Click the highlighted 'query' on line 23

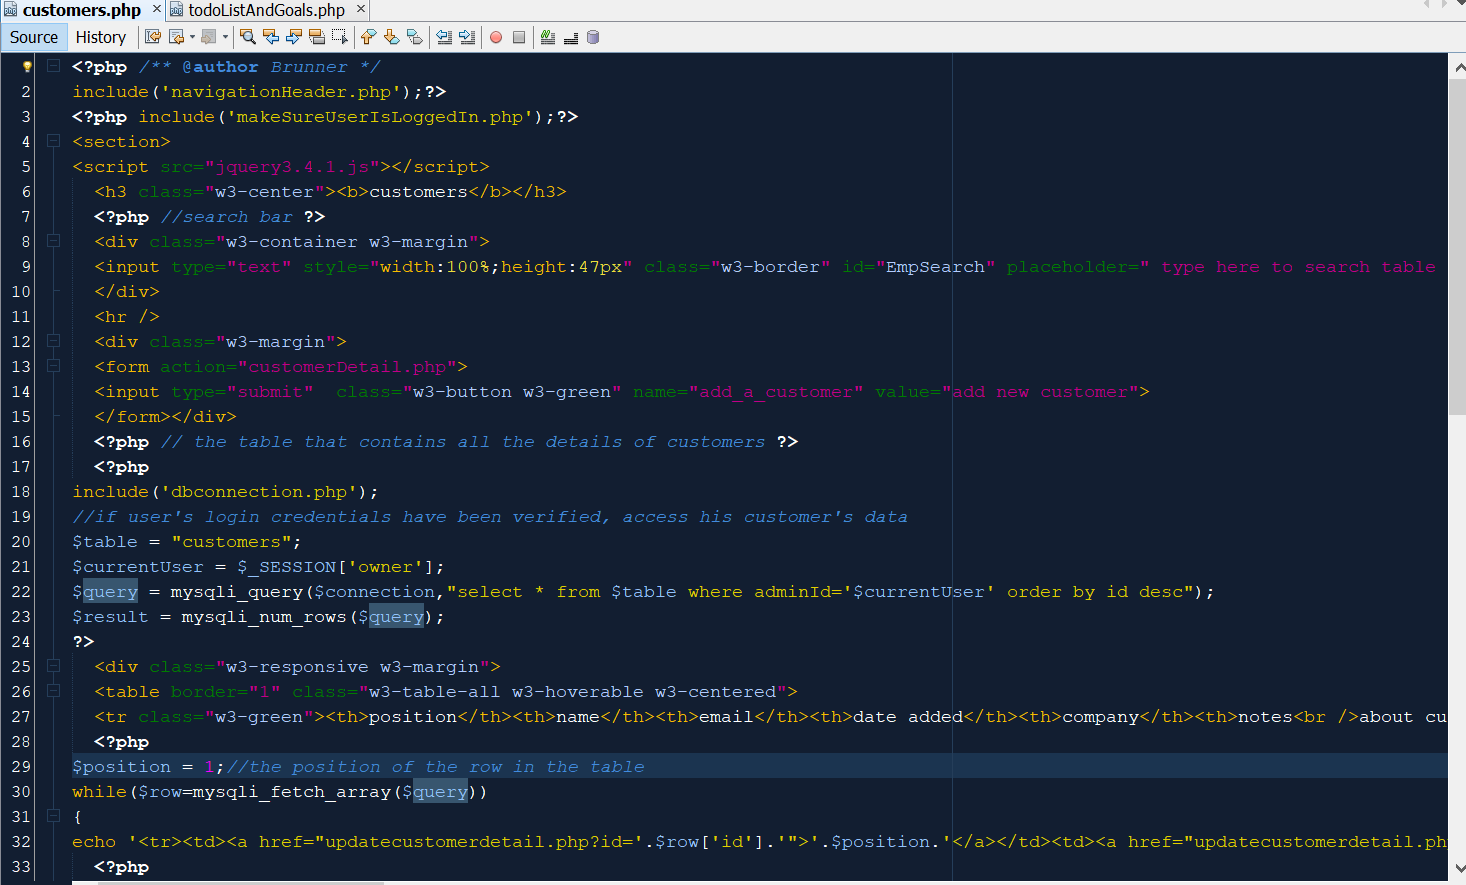point(396,617)
